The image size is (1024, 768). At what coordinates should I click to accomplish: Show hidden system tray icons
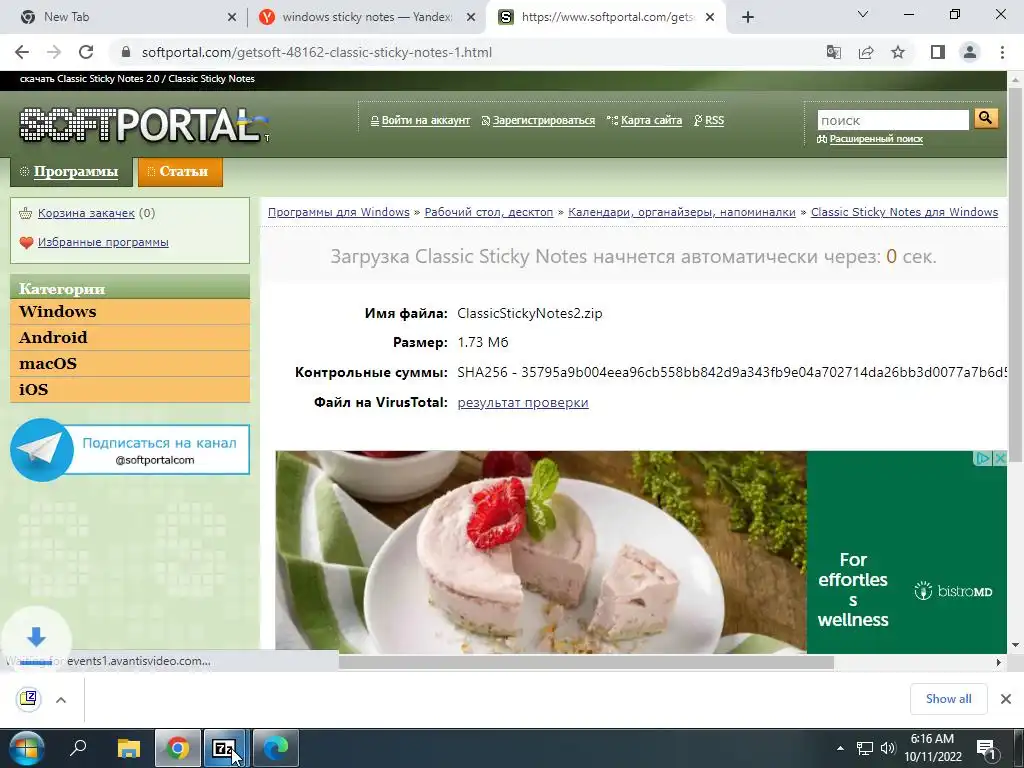point(840,748)
